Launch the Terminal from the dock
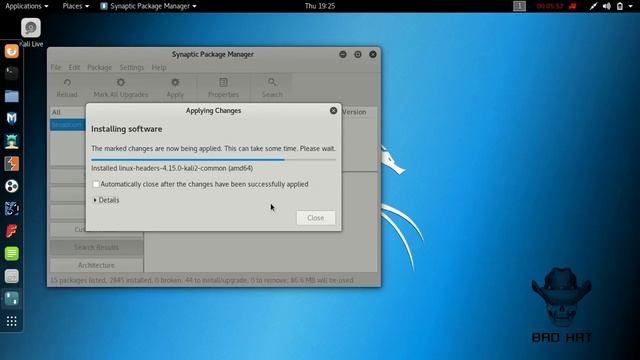Image resolution: width=640 pixels, height=360 pixels. pyautogui.click(x=11, y=74)
